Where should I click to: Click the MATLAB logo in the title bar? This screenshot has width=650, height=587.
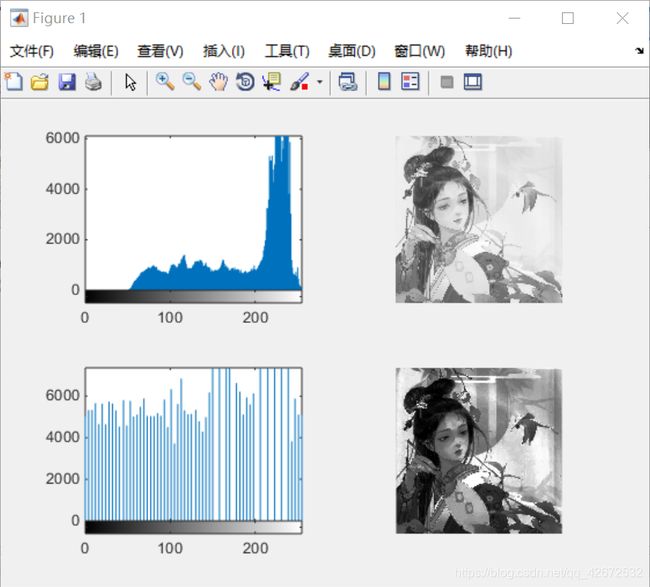click(19, 18)
